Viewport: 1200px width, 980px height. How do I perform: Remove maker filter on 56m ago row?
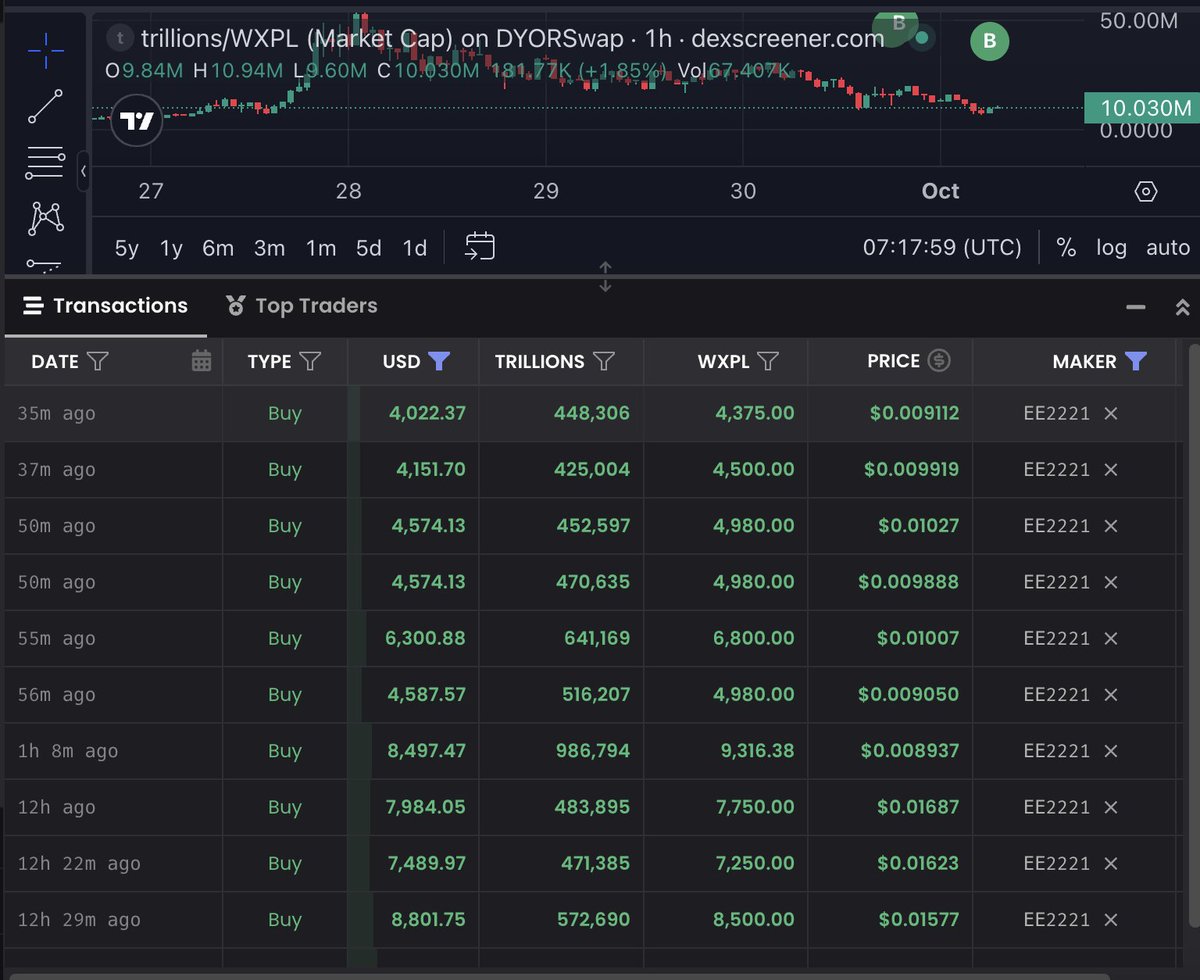coord(1110,694)
